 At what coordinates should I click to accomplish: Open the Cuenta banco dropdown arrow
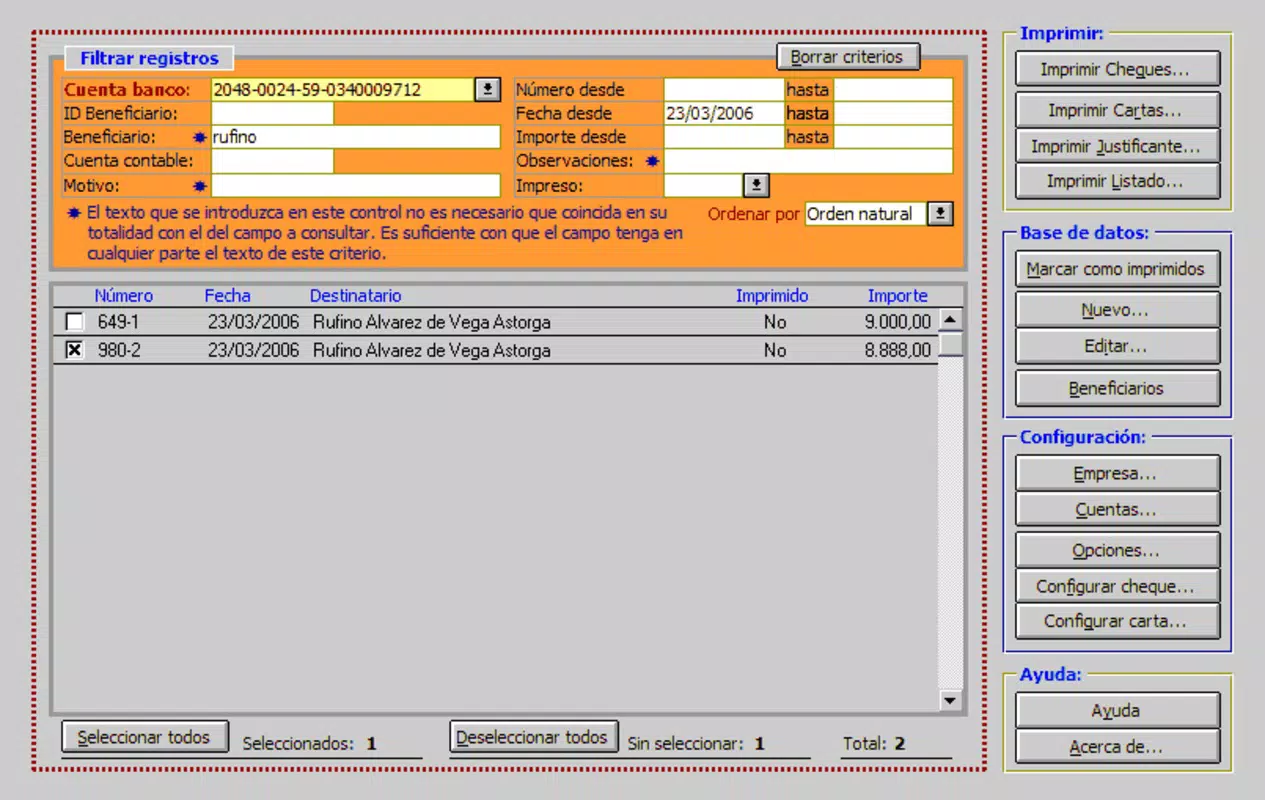(487, 89)
